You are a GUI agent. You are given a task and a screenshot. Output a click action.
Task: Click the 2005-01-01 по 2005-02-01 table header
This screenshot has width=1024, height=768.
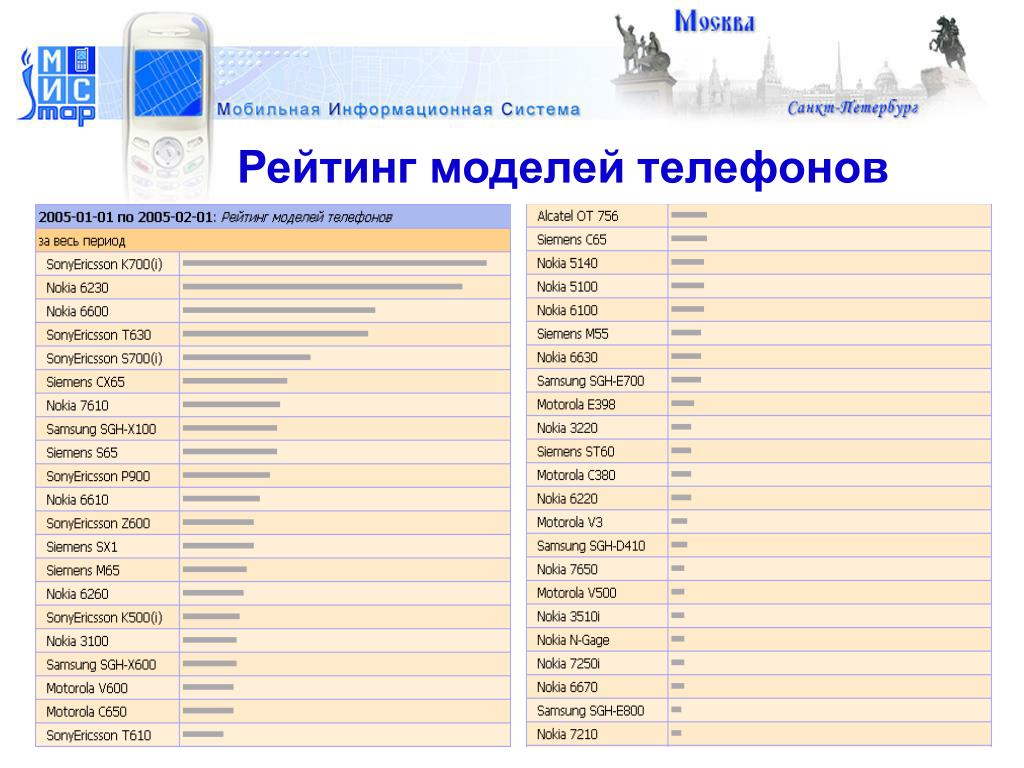(x=273, y=217)
